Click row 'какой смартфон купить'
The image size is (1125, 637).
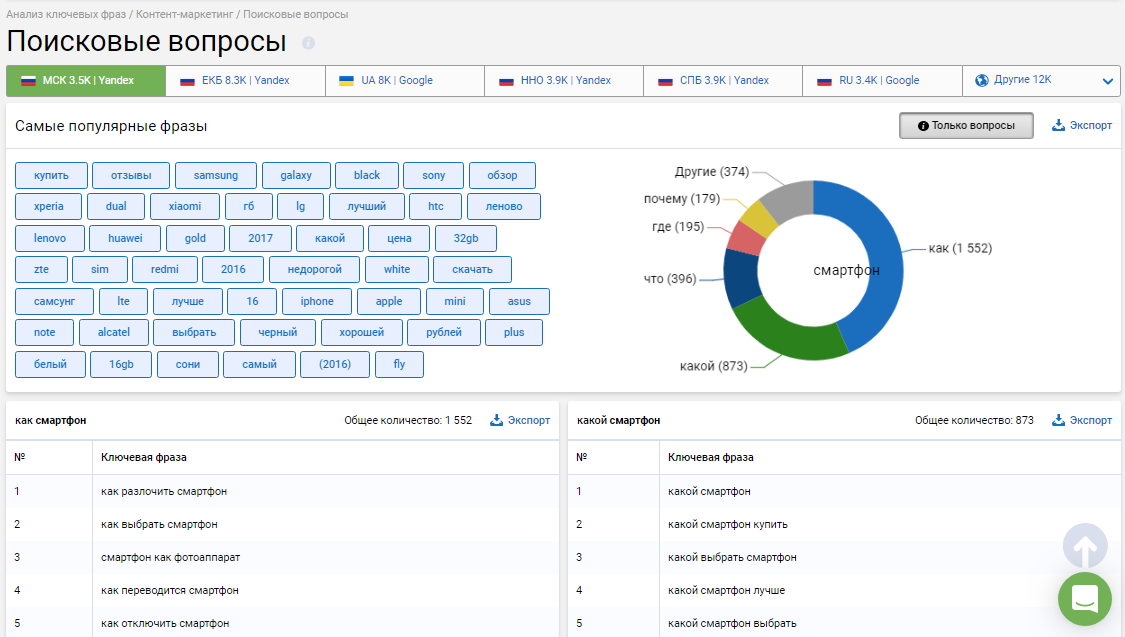pyautogui.click(x=844, y=524)
